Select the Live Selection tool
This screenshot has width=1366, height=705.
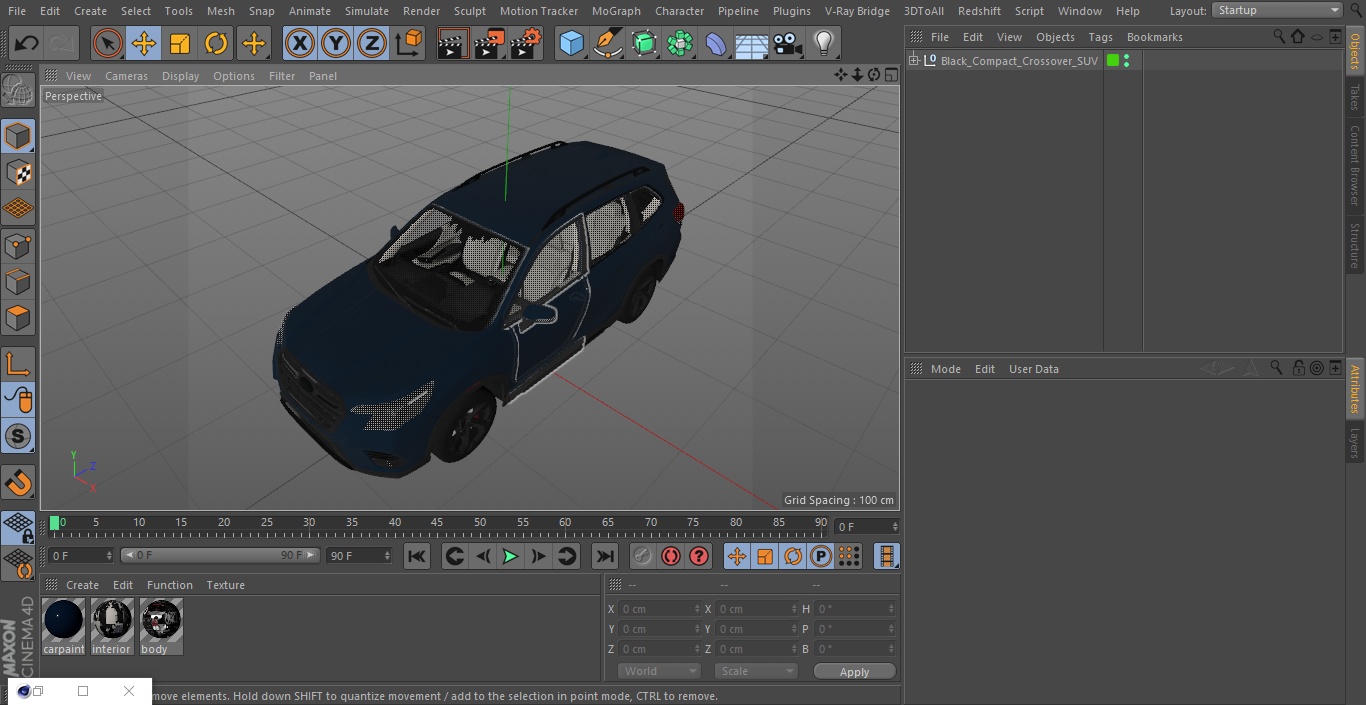point(107,43)
